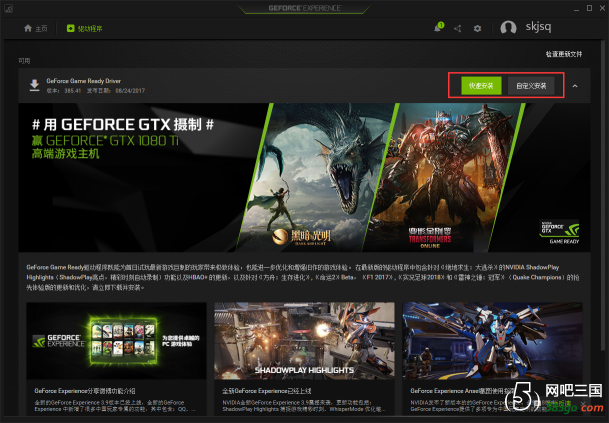Click the check for updates link
609x423 pixels.
[x=564, y=54]
